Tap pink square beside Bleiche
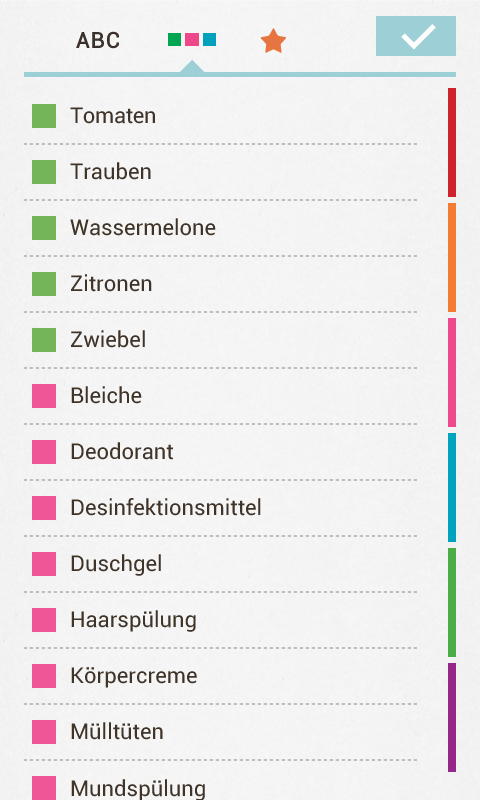Screen dimensions: 480x800 tap(44, 396)
